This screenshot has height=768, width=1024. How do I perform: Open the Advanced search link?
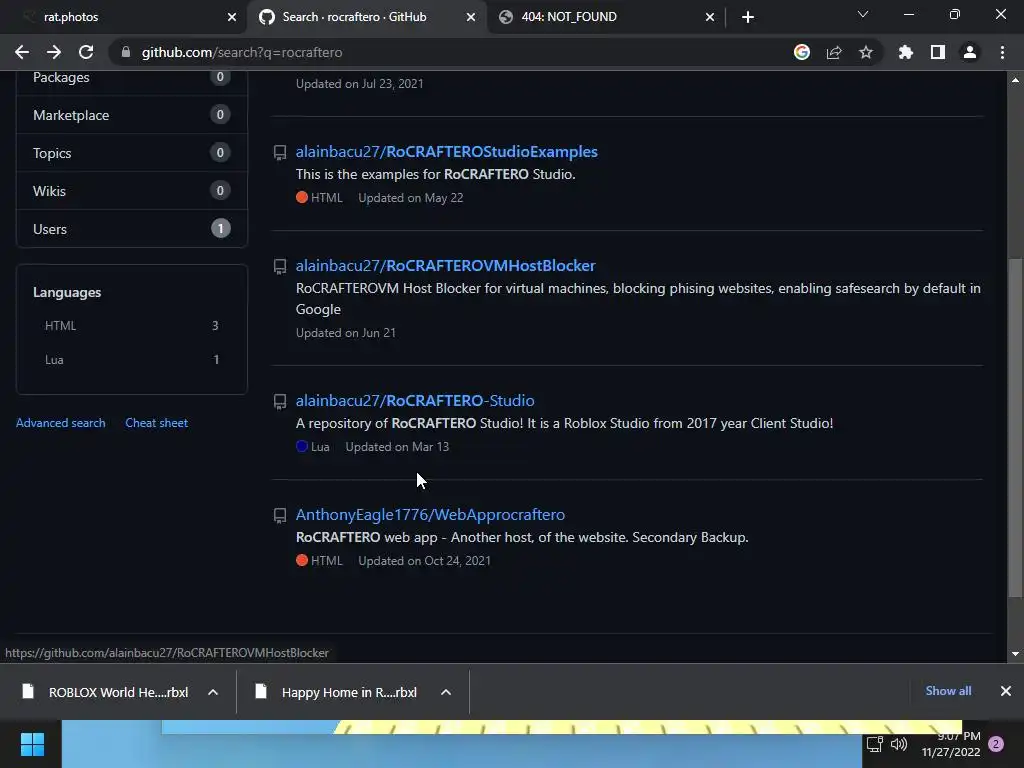[61, 423]
